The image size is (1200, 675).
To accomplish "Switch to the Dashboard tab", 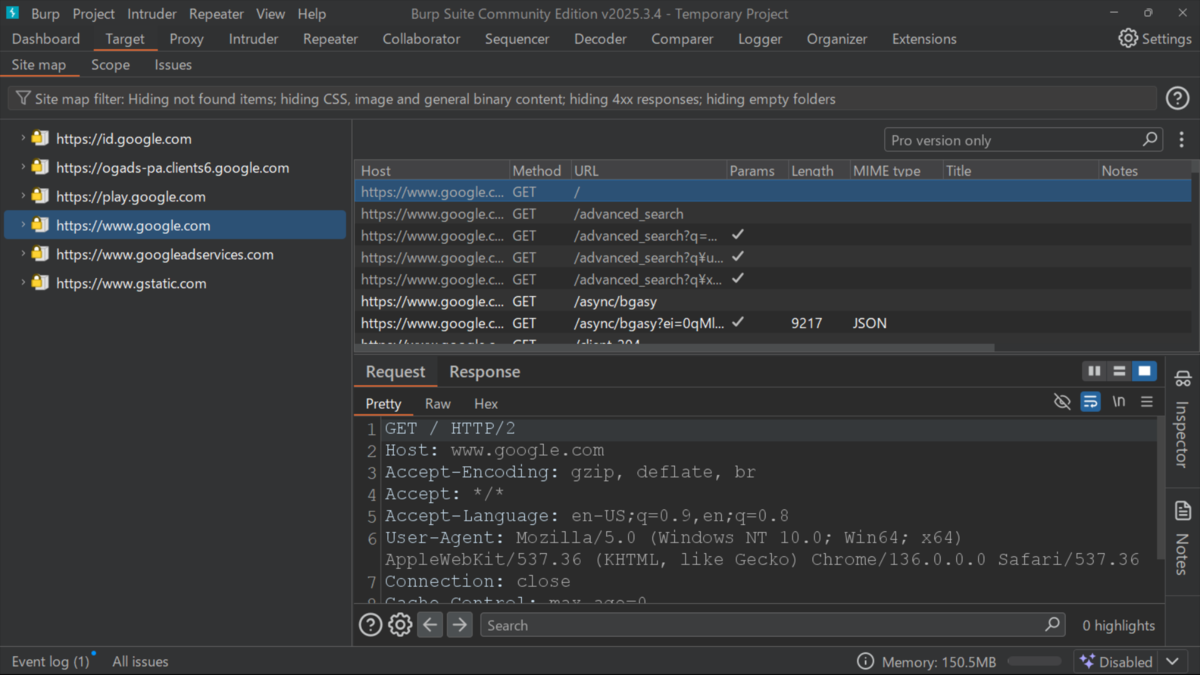I will [x=46, y=39].
